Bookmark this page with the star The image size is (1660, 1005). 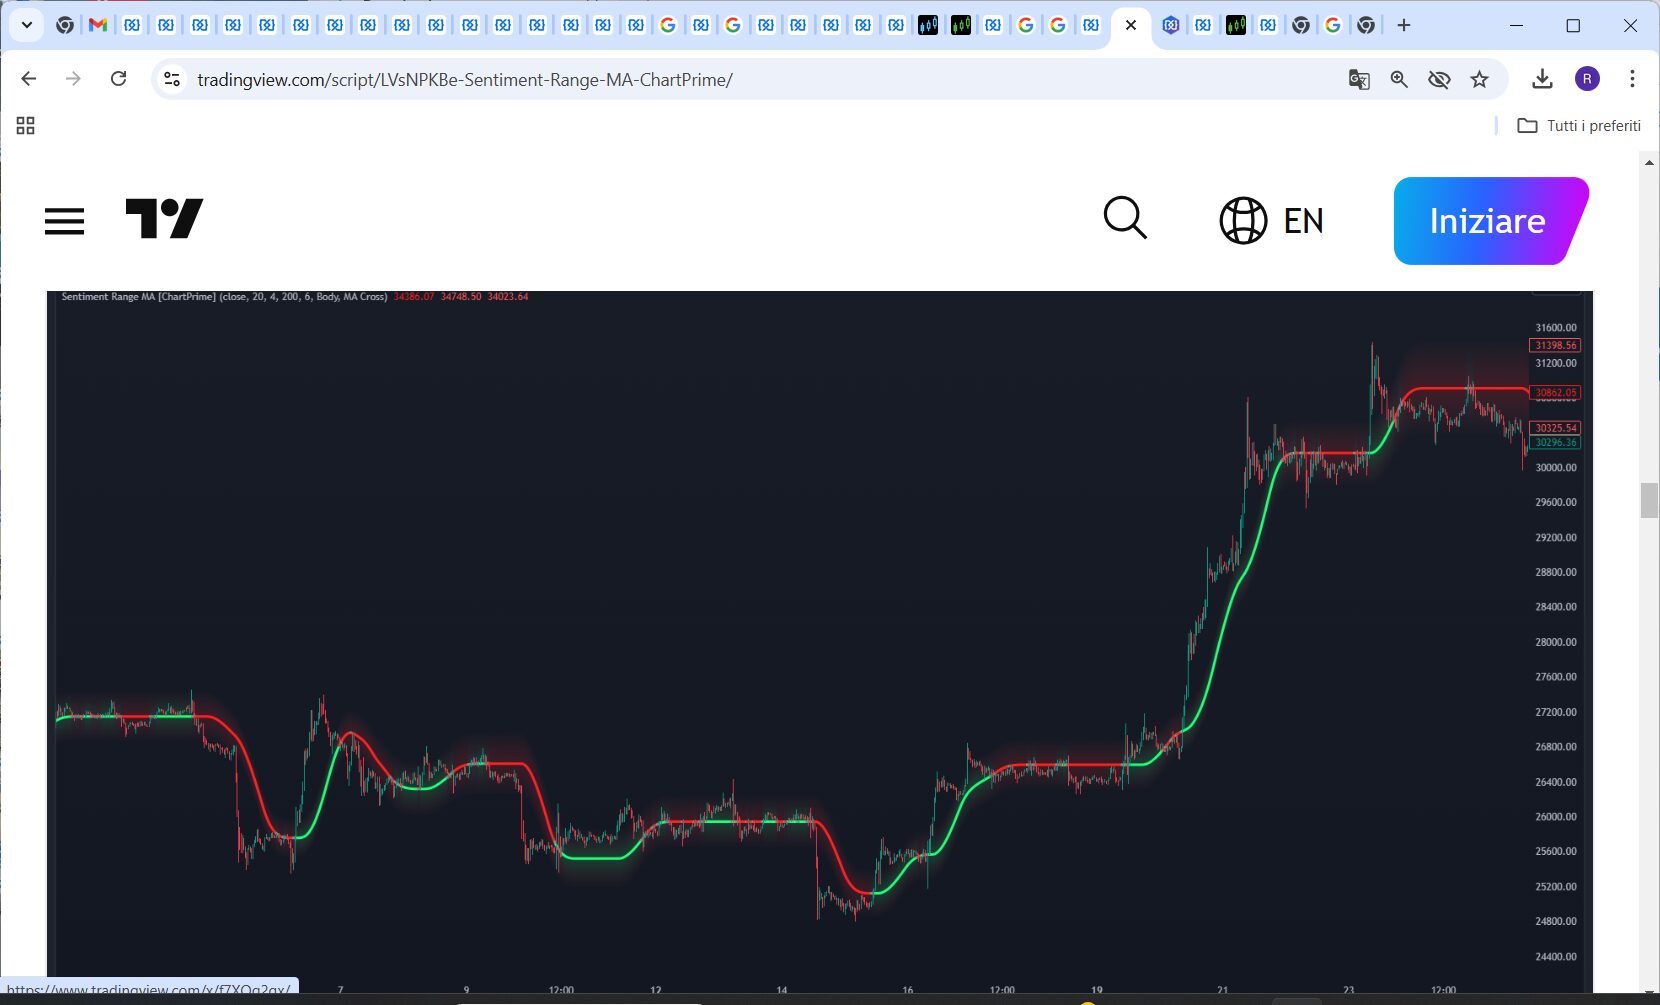[x=1480, y=79]
